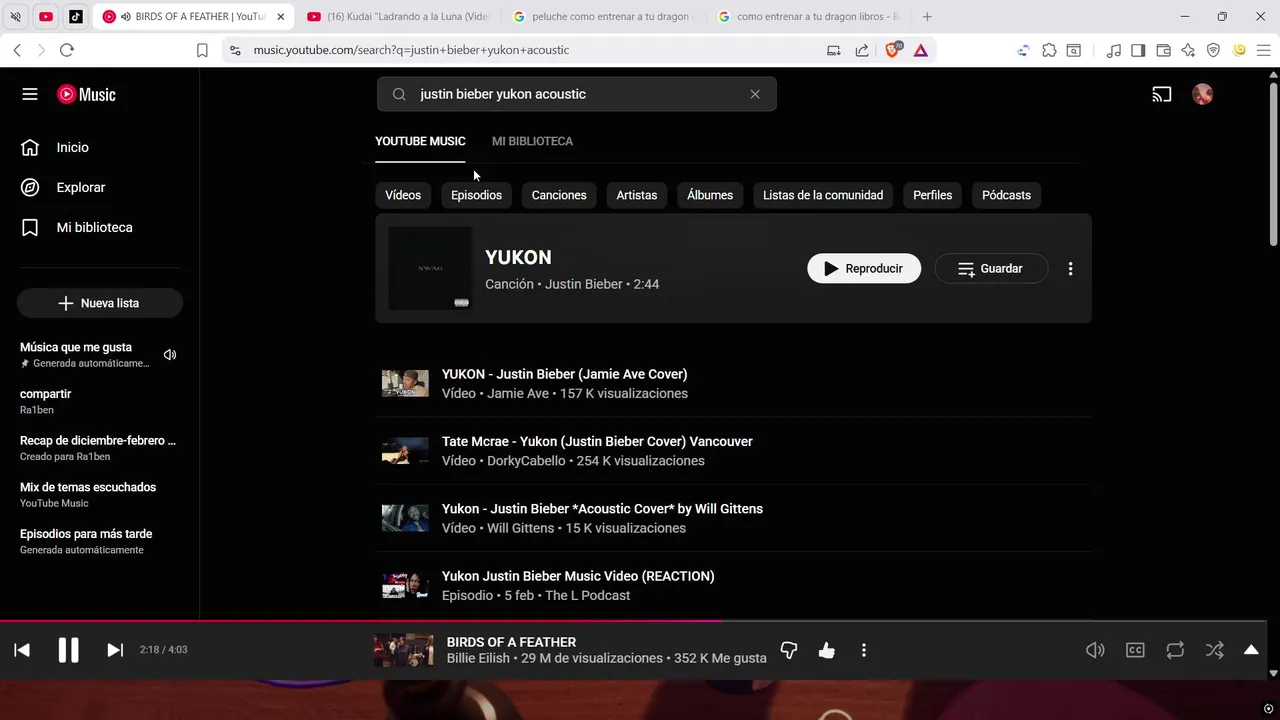Switch to the YOUTUBE MUSIC tab
1280x720 pixels.
[420, 141]
